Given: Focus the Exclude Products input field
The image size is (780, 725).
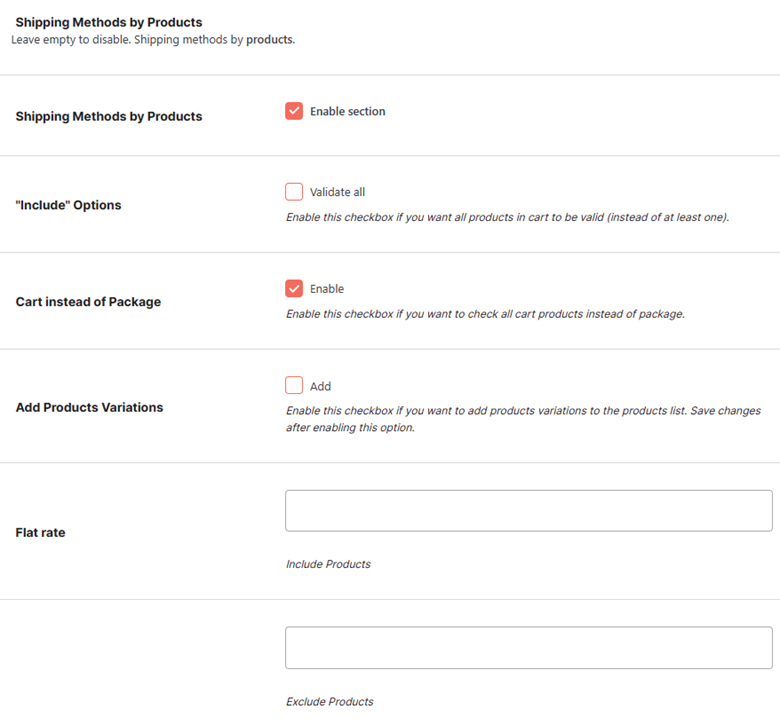Looking at the screenshot, I should (529, 647).
